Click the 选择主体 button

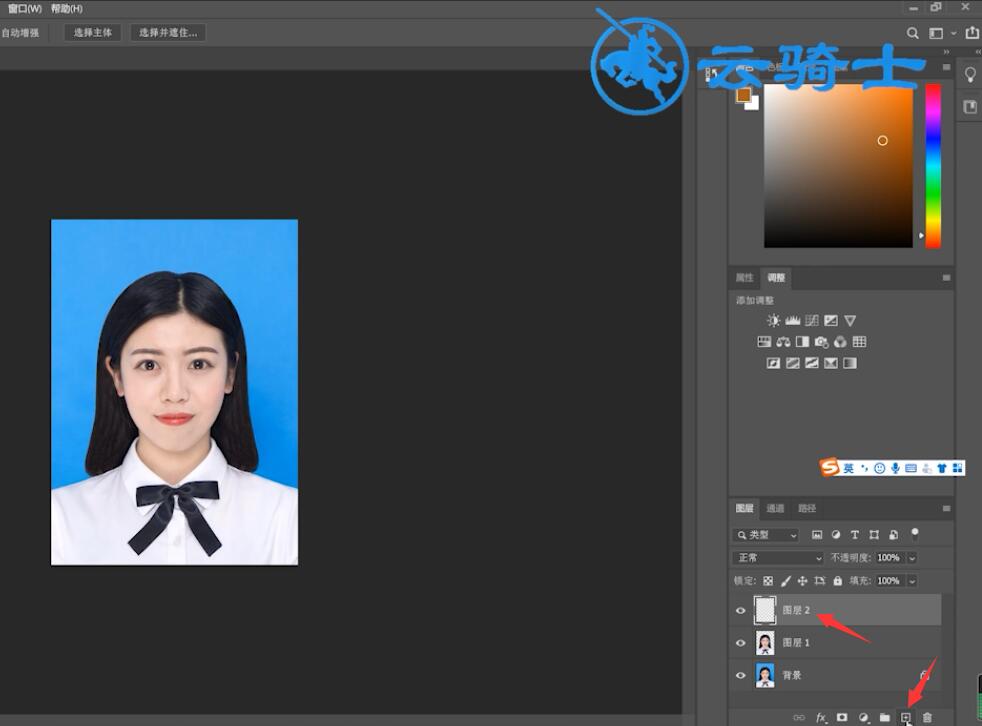[93, 33]
